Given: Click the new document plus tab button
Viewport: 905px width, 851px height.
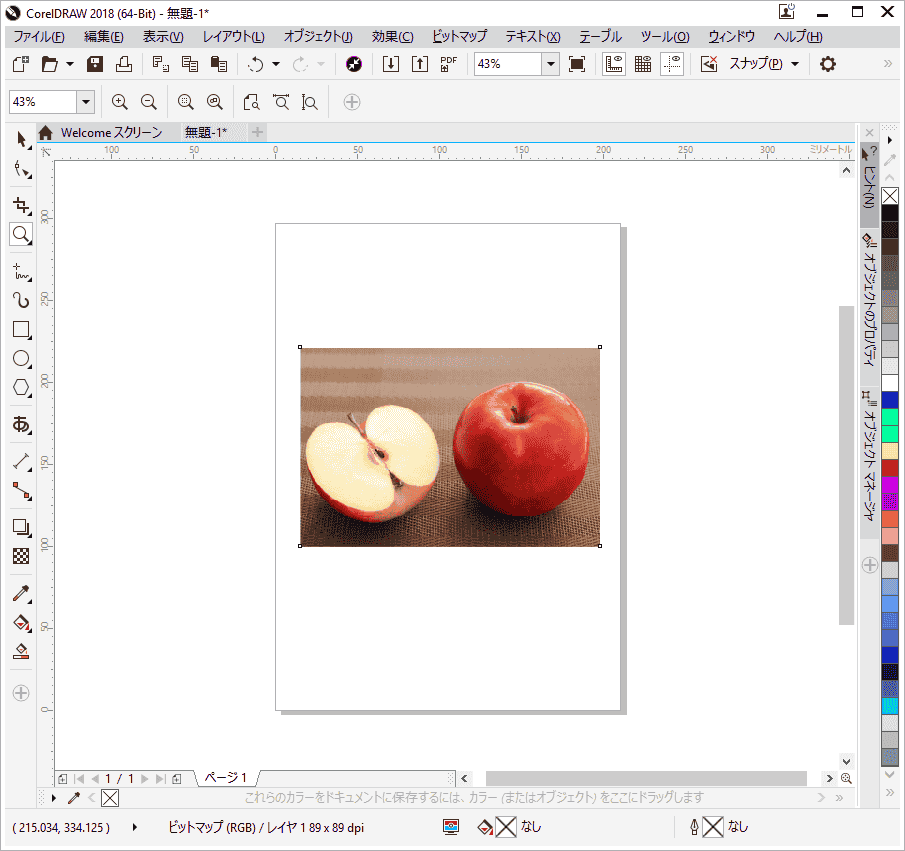Looking at the screenshot, I should (x=257, y=132).
